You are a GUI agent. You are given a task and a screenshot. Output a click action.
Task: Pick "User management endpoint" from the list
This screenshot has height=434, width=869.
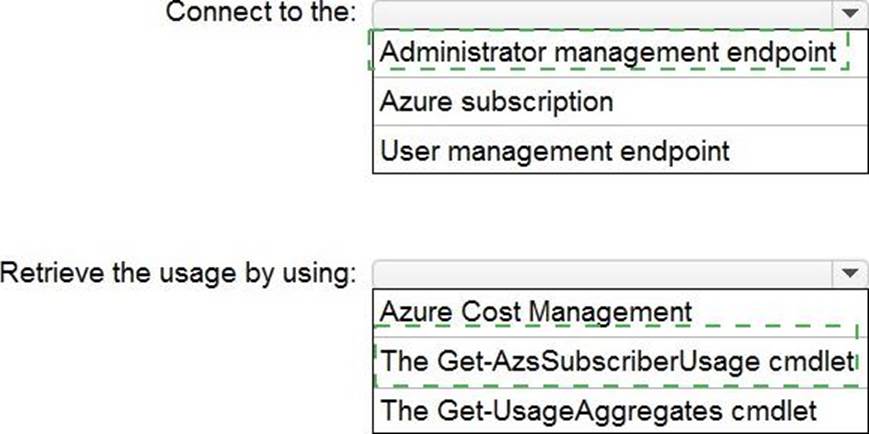pyautogui.click(x=555, y=151)
